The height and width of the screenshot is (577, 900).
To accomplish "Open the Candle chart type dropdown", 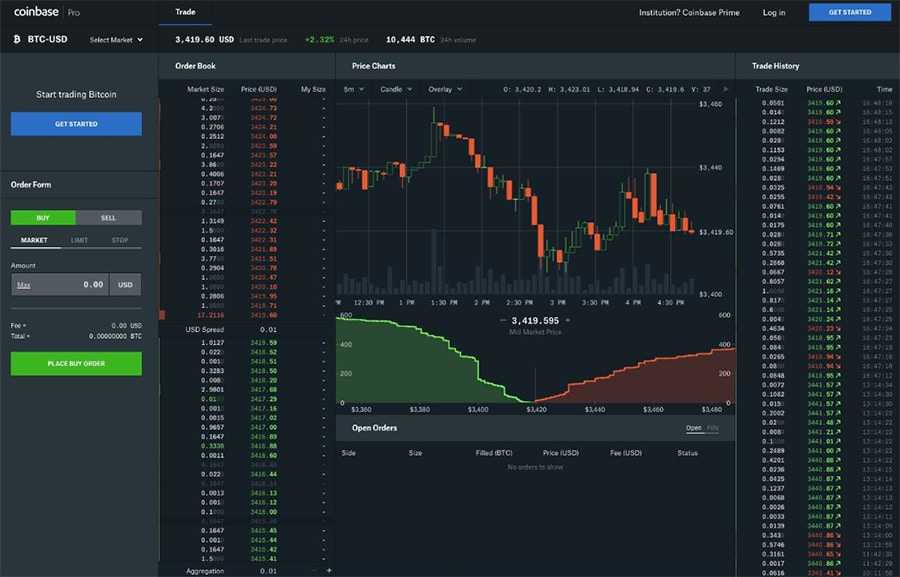I will [396, 88].
